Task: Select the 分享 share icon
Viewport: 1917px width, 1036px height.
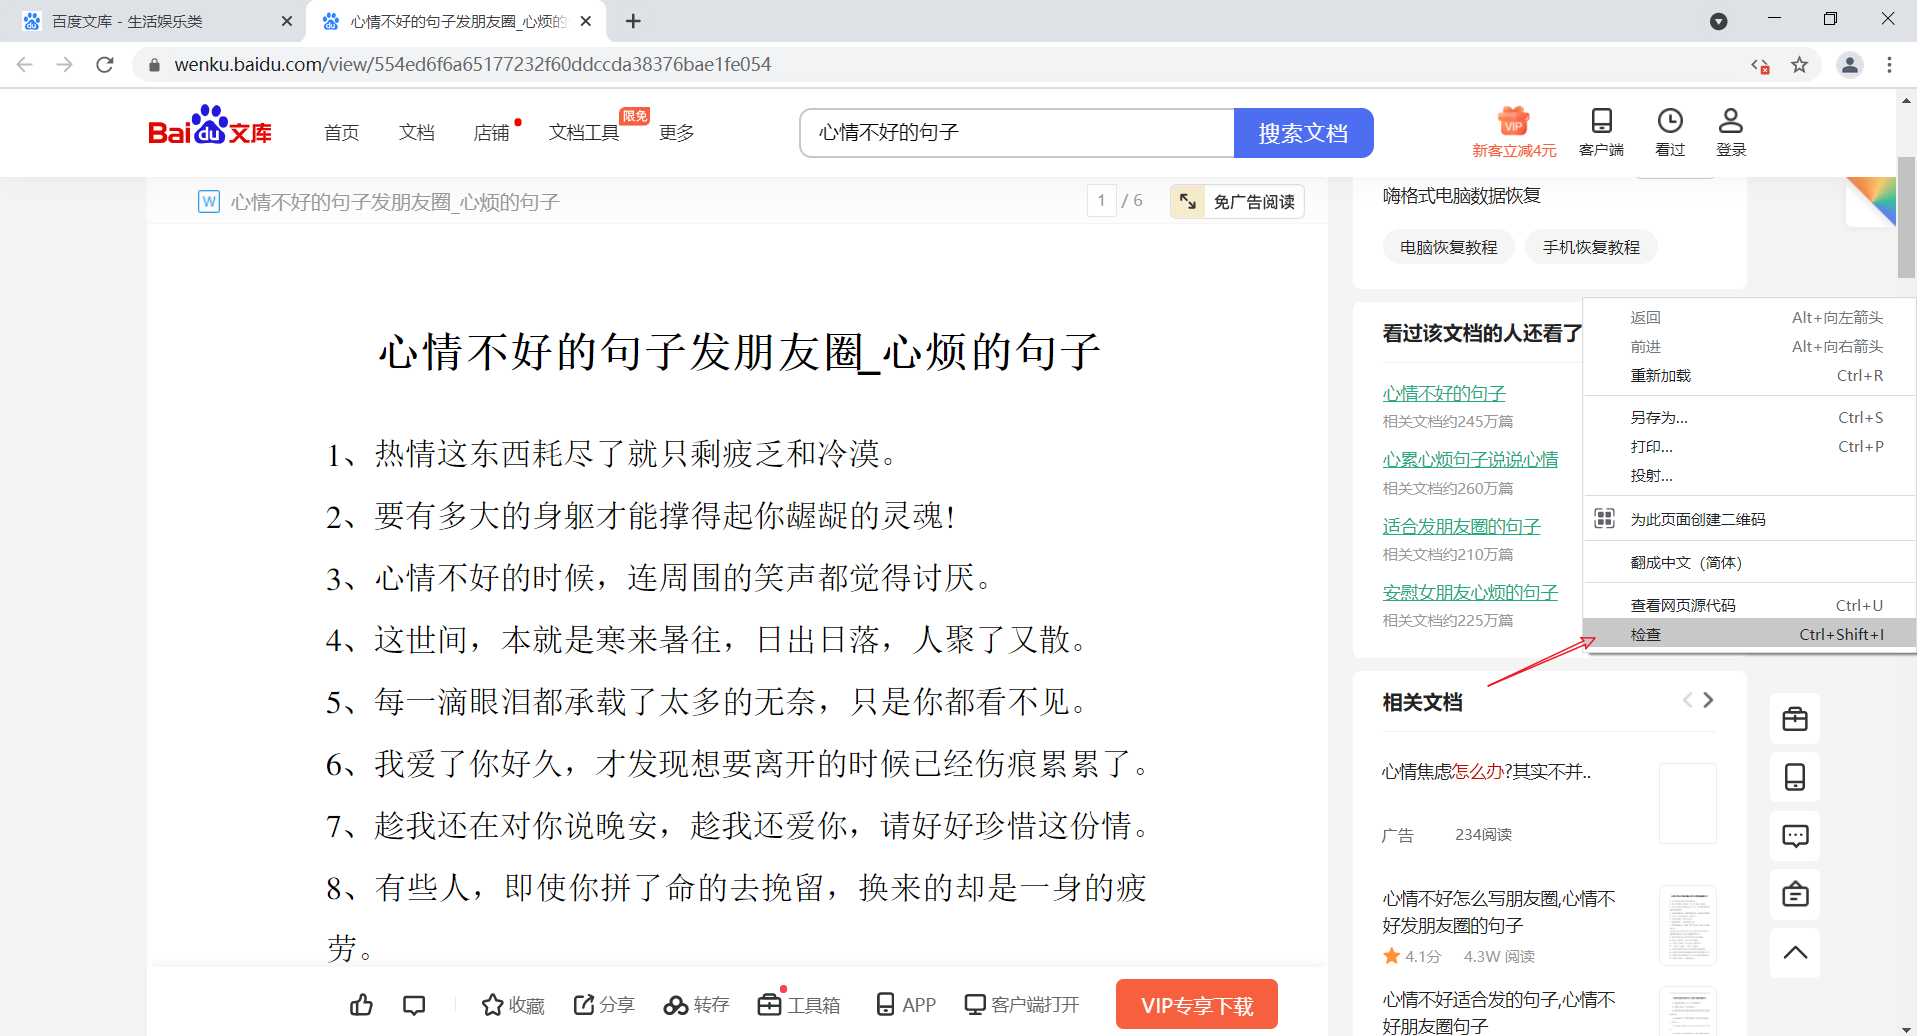Action: pyautogui.click(x=604, y=1004)
